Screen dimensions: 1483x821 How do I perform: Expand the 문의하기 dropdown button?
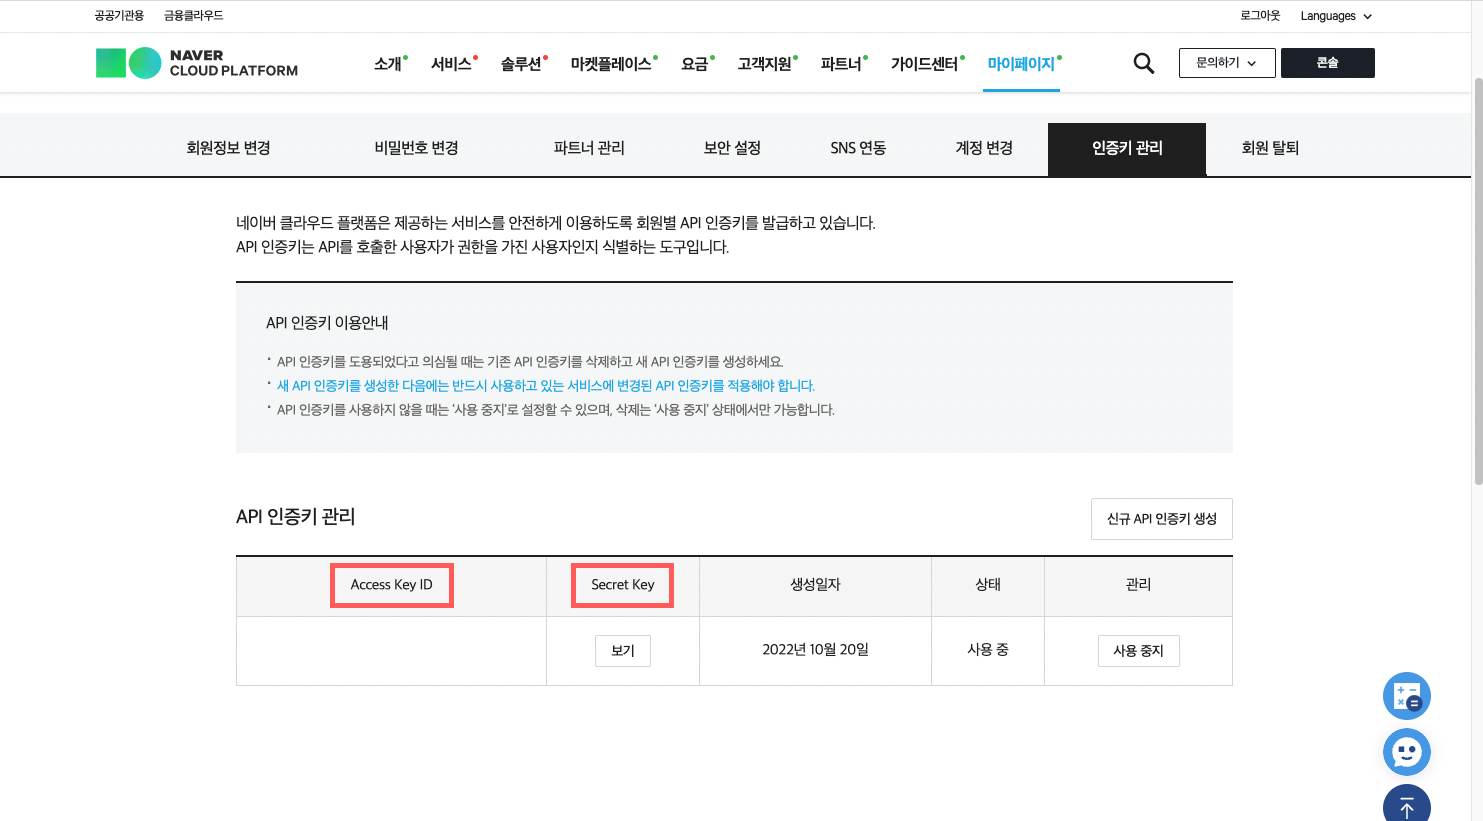pos(1226,63)
